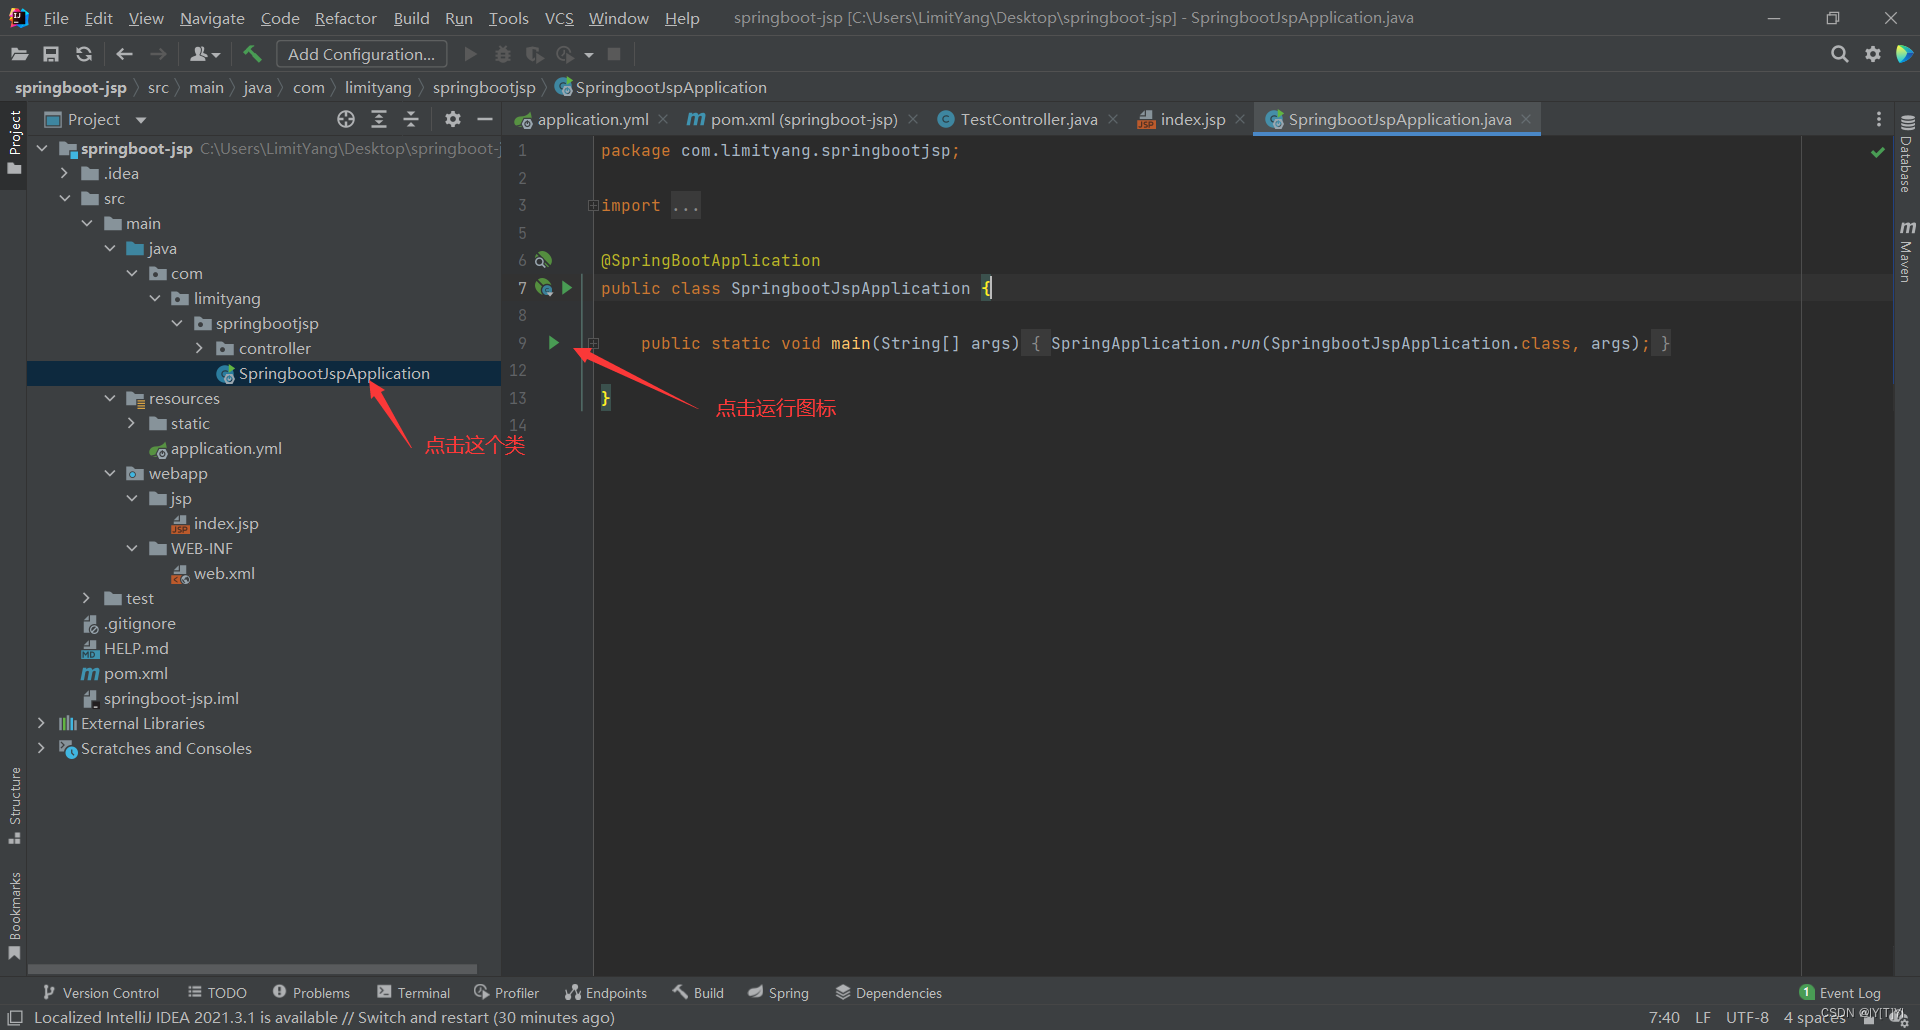Switch to index.jsp editor tab

point(1192,119)
